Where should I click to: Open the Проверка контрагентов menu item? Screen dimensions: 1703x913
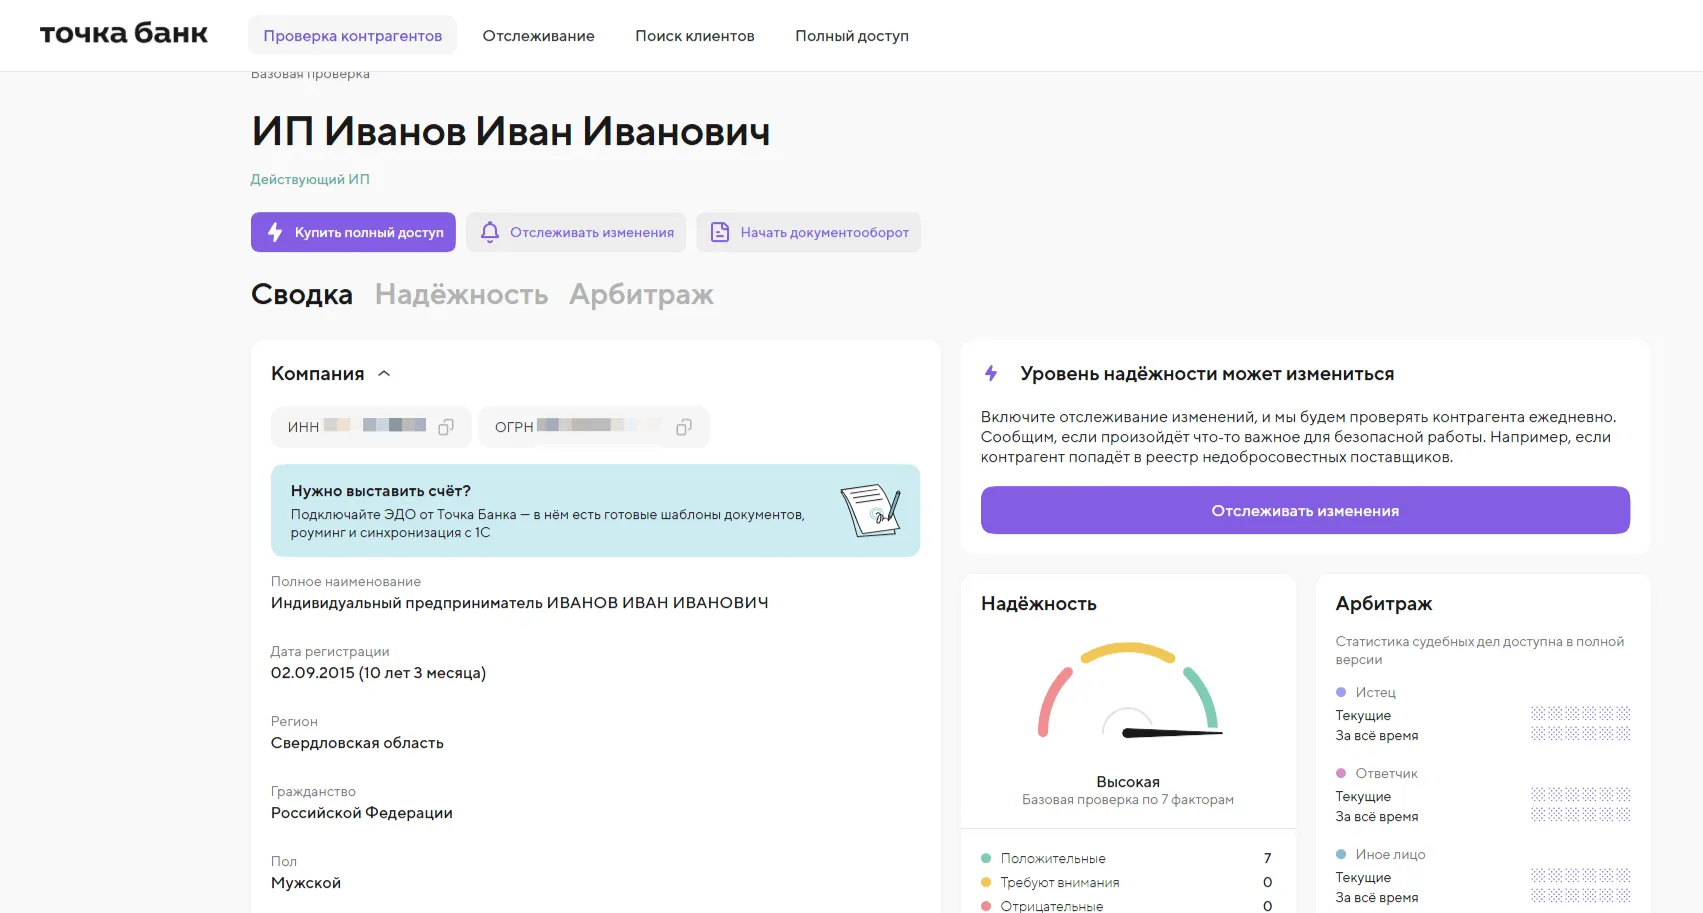coord(352,36)
